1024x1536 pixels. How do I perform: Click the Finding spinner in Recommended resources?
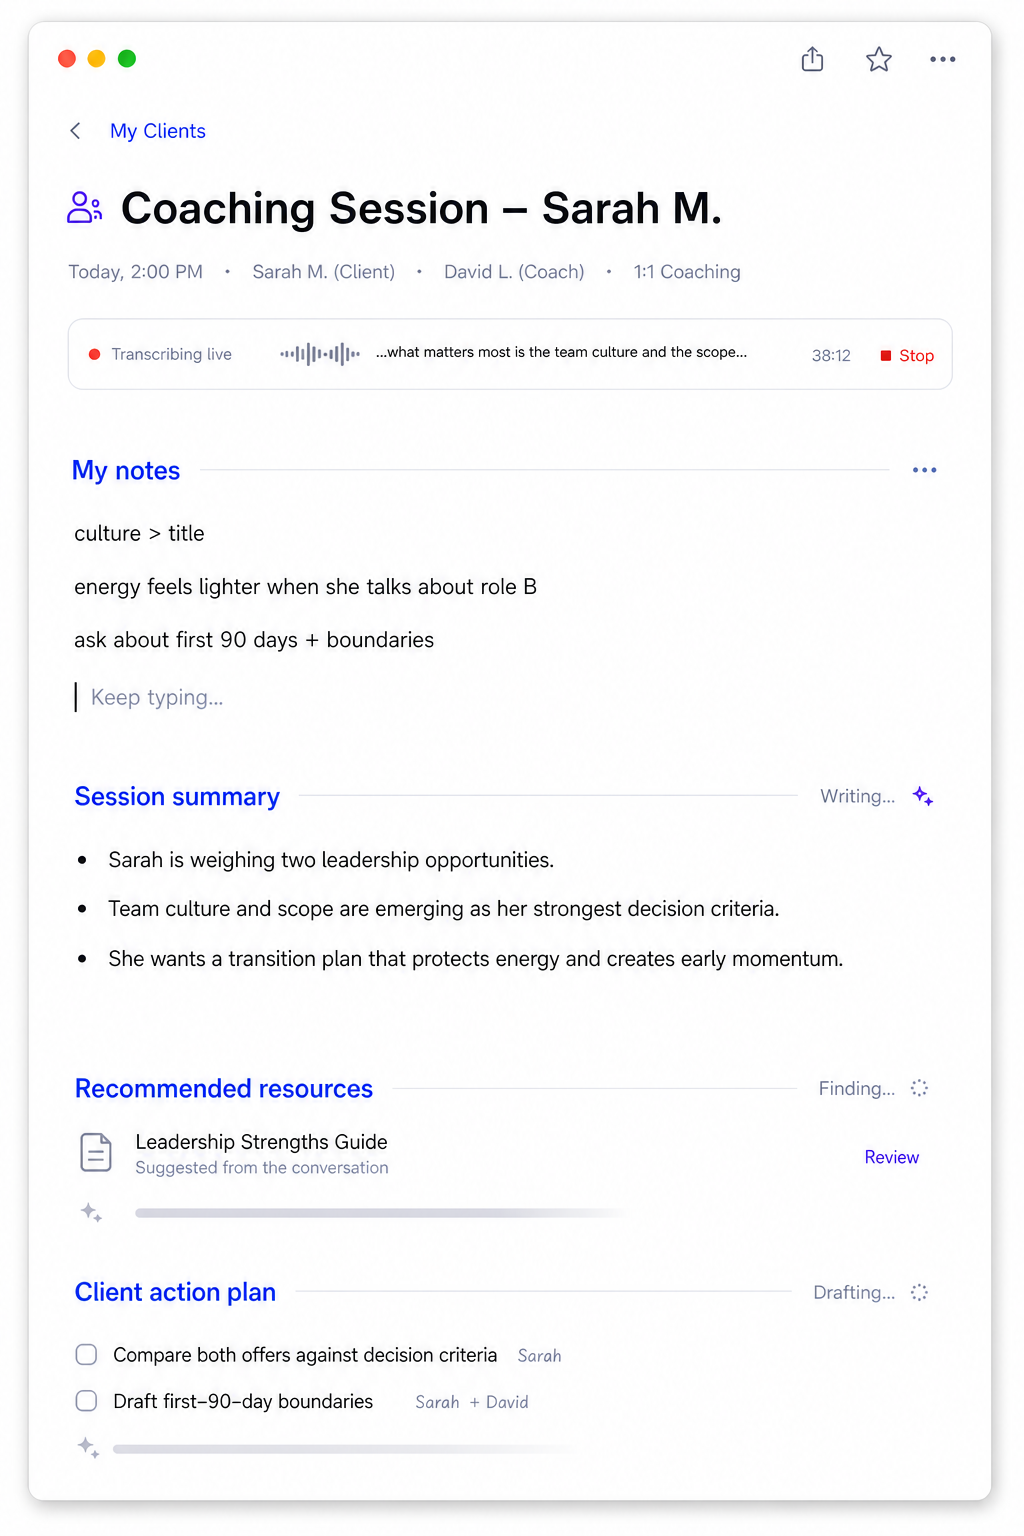pyautogui.click(x=919, y=1088)
